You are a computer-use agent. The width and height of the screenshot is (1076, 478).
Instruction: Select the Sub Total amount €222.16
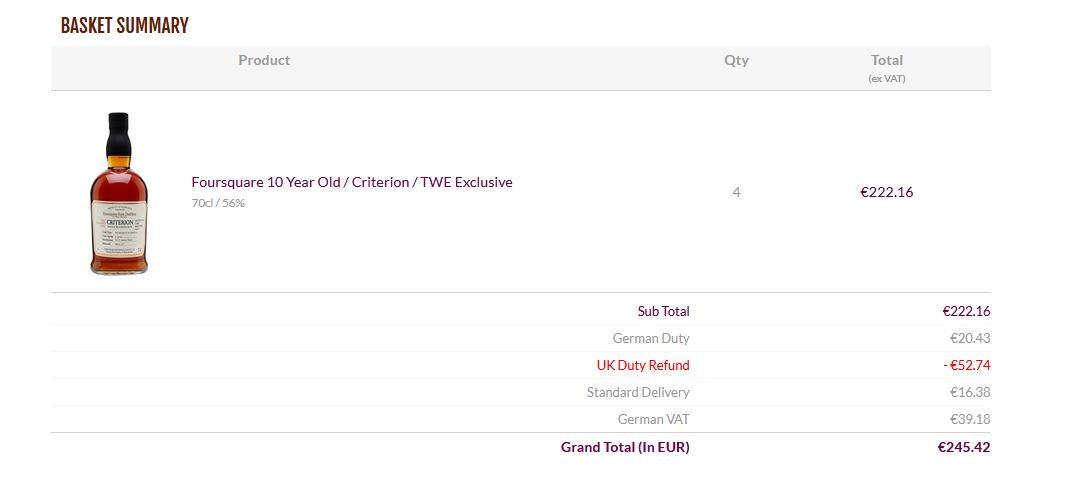click(x=966, y=311)
